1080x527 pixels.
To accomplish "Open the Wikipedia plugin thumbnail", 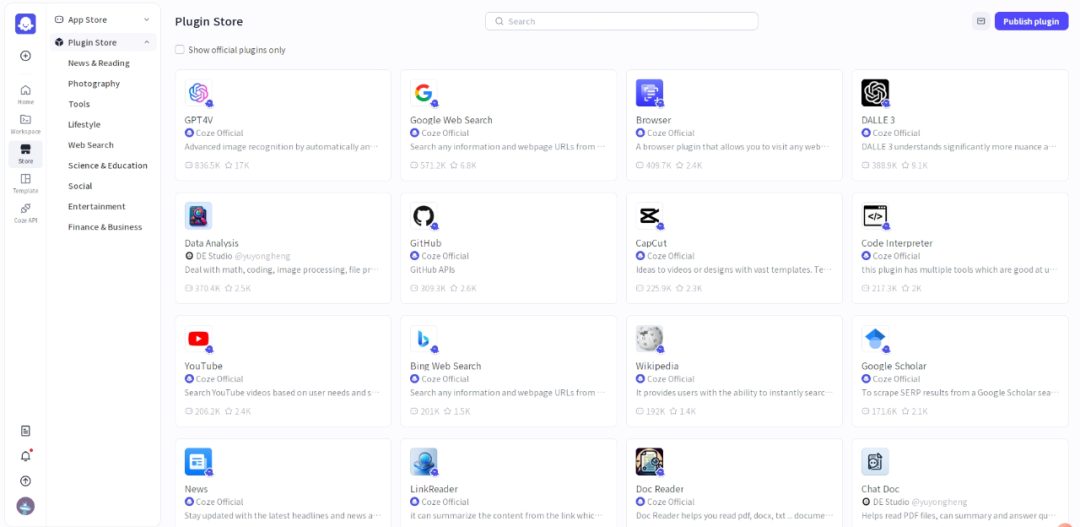I will point(649,339).
